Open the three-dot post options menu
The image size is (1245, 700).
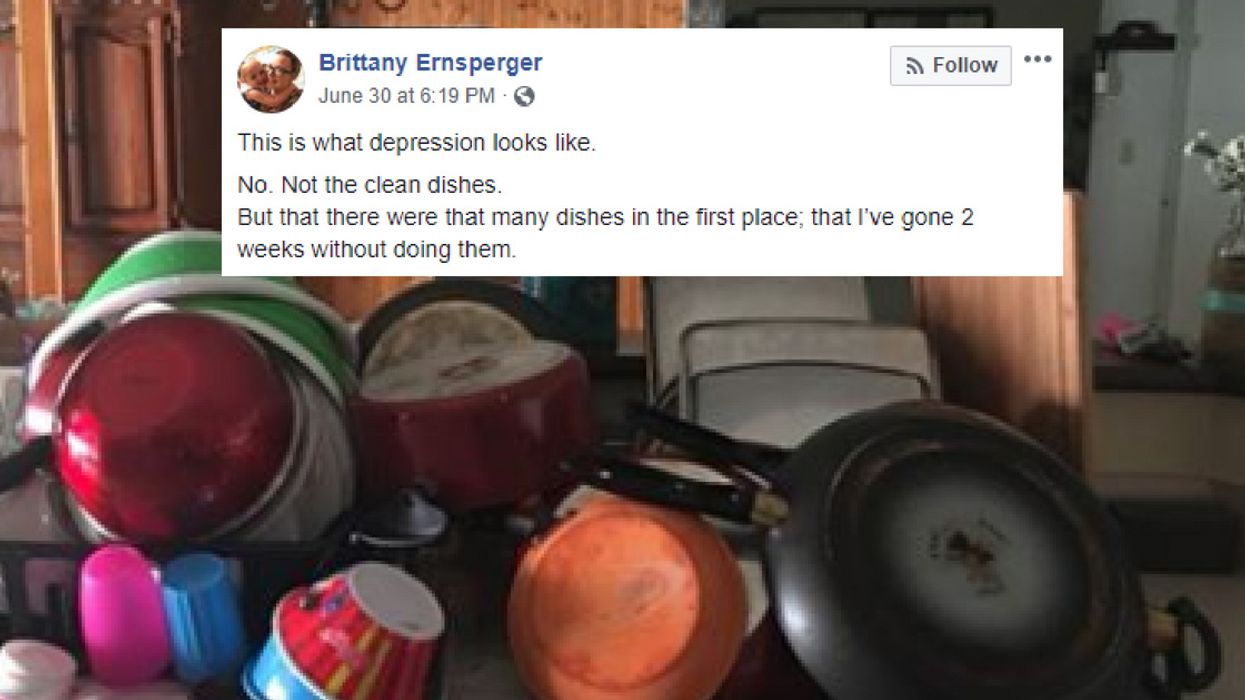1037,59
